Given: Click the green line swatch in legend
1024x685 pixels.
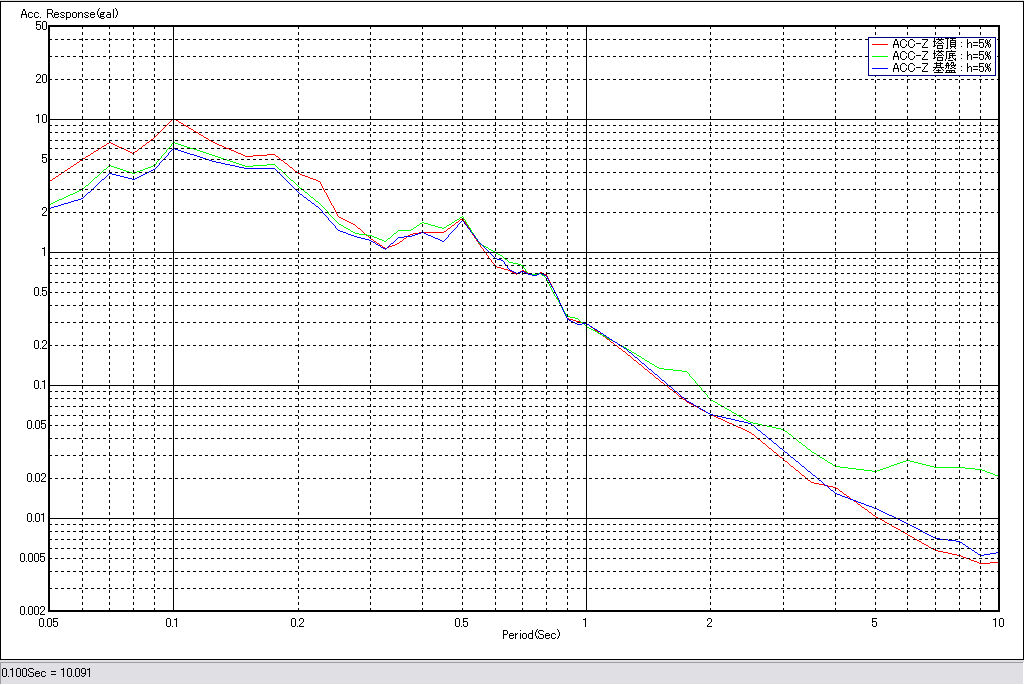Looking at the screenshot, I should (x=880, y=56).
